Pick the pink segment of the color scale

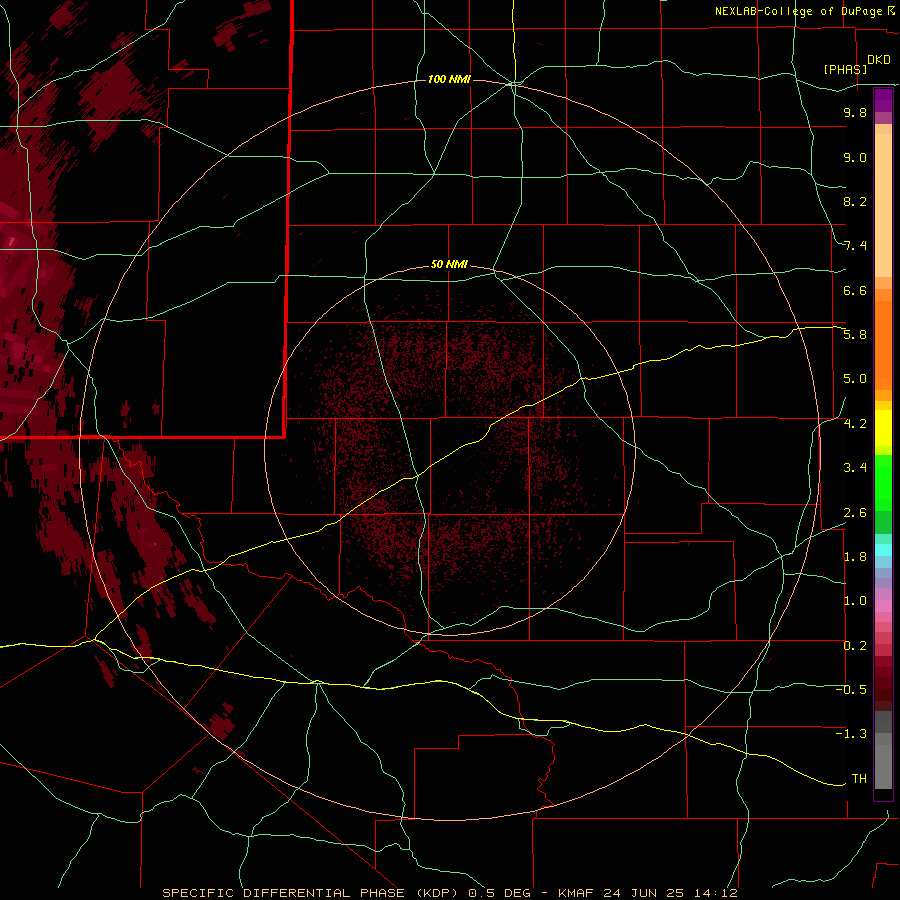(883, 606)
